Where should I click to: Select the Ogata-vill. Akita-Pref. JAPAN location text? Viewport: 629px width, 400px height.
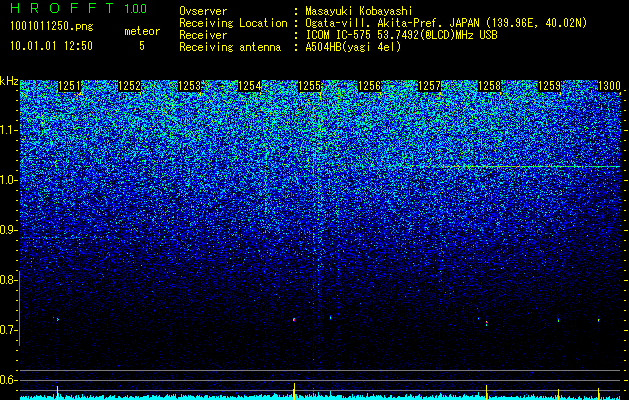click(x=446, y=23)
